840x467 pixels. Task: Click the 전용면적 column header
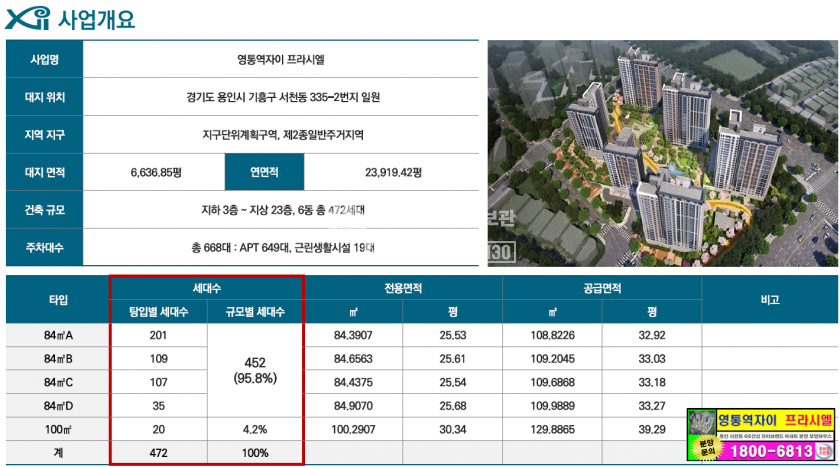point(403,286)
